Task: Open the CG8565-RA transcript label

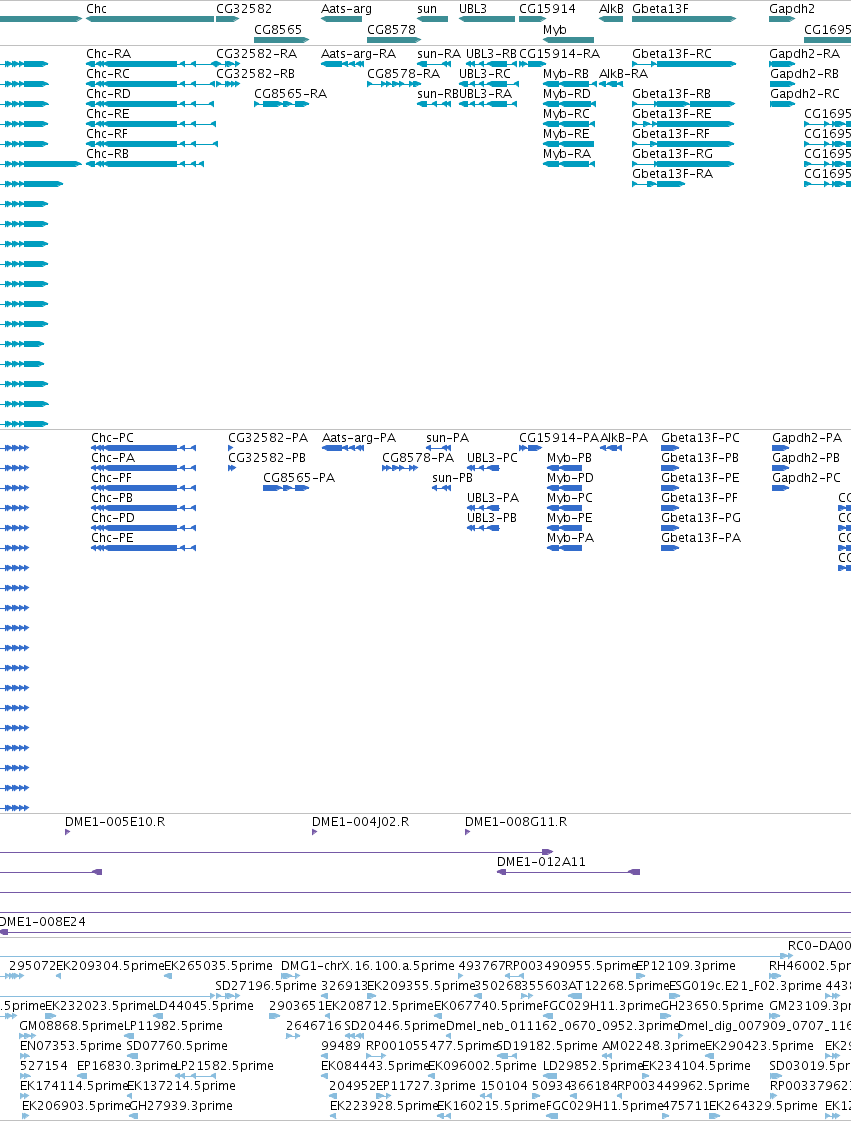Action: (x=290, y=94)
